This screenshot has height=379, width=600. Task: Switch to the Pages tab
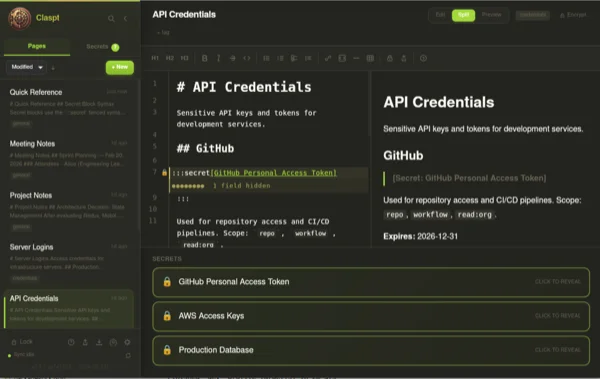37,46
